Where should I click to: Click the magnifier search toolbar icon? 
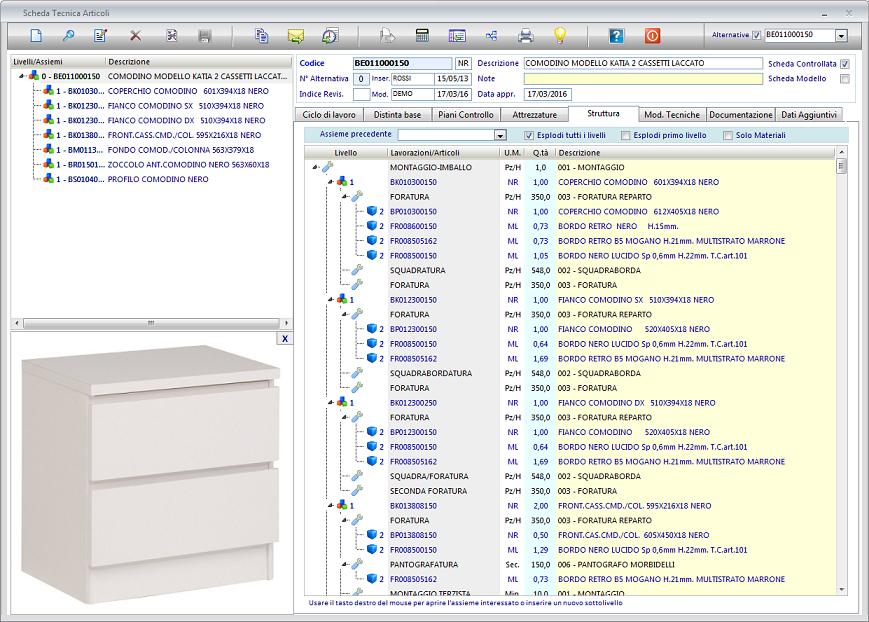(x=68, y=36)
